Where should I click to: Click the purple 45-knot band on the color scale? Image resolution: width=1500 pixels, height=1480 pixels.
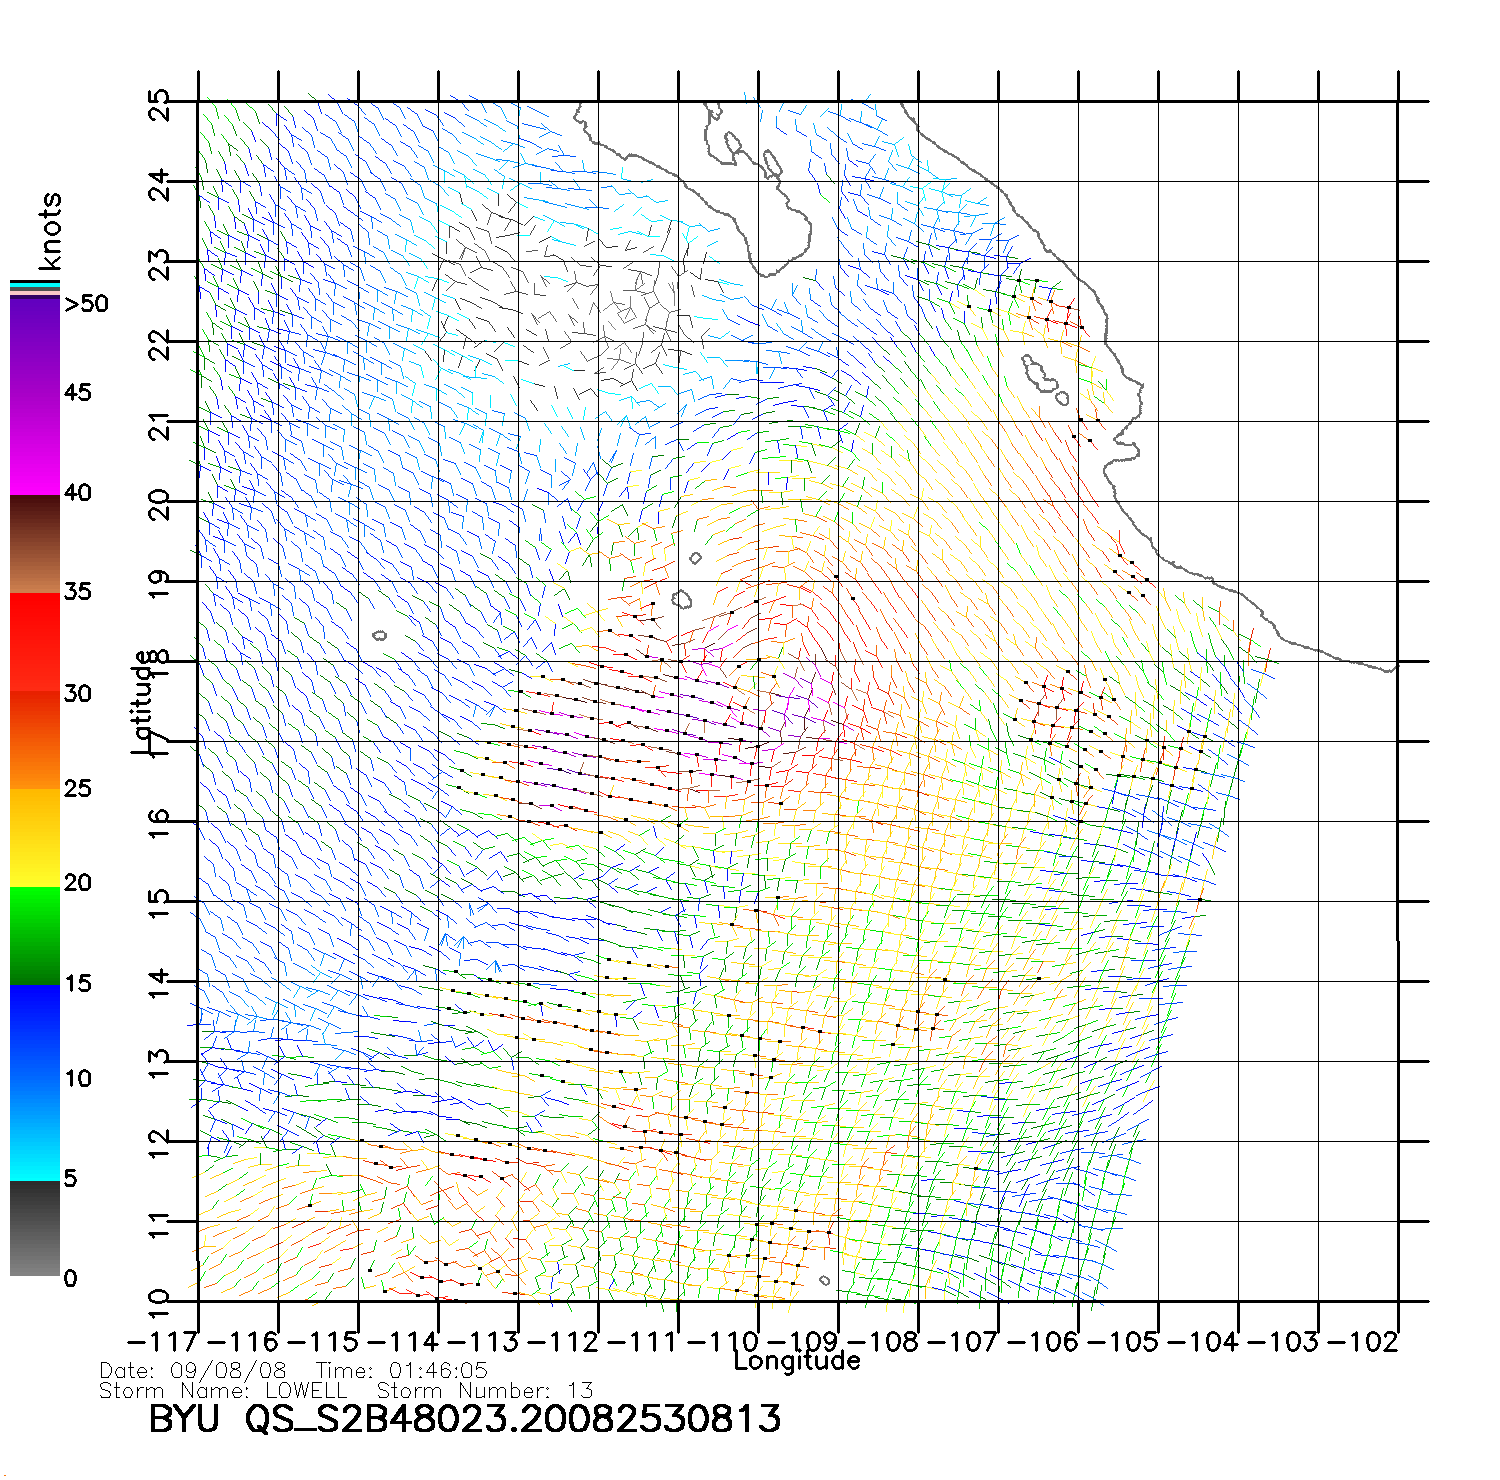point(35,395)
